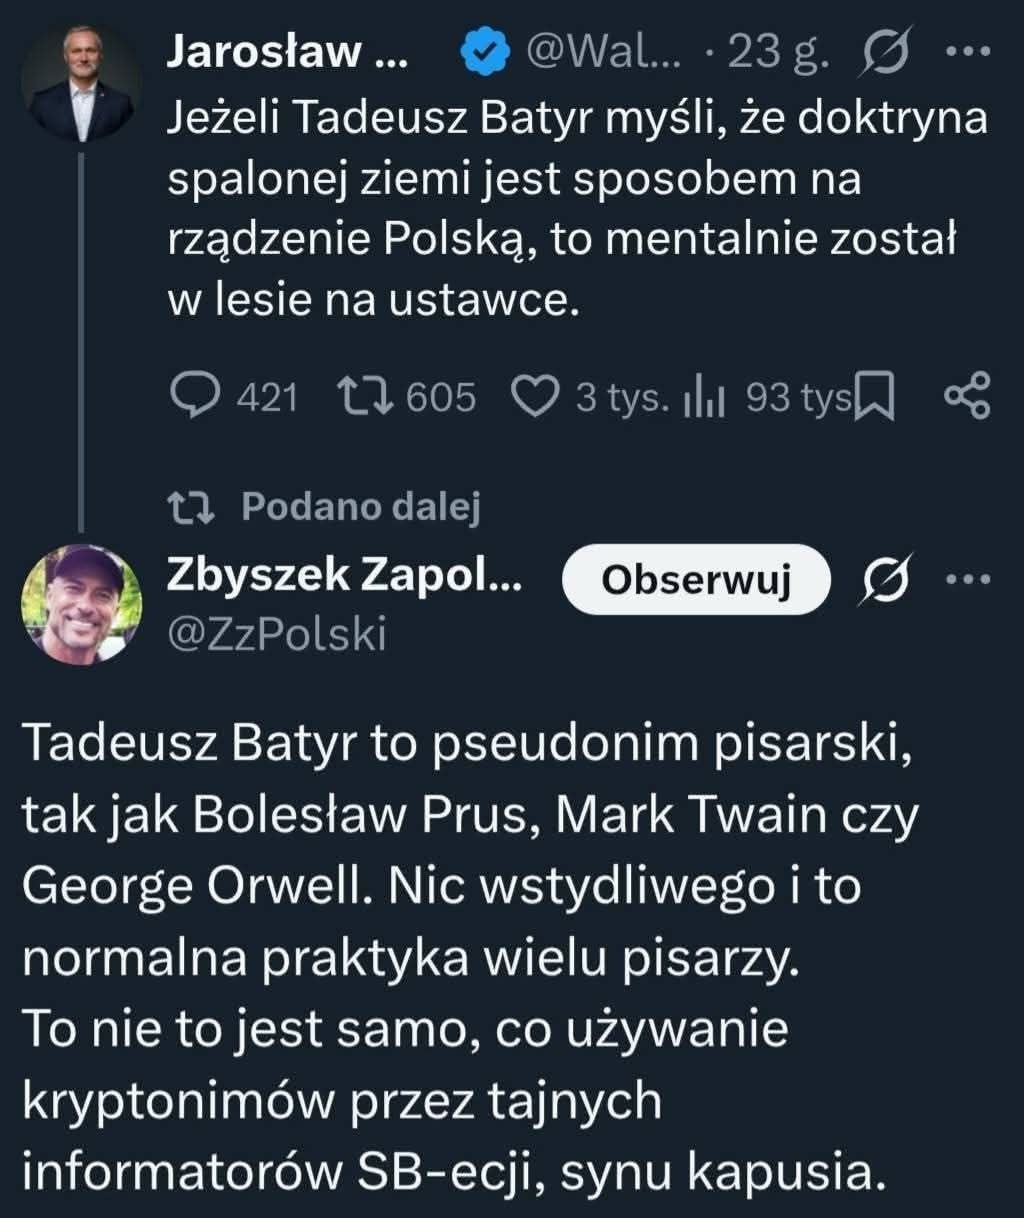Open Jarosław's tweet text about Tadeusz Batyr
Viewport: 1024px width, 1218px height.
[x=576, y=209]
